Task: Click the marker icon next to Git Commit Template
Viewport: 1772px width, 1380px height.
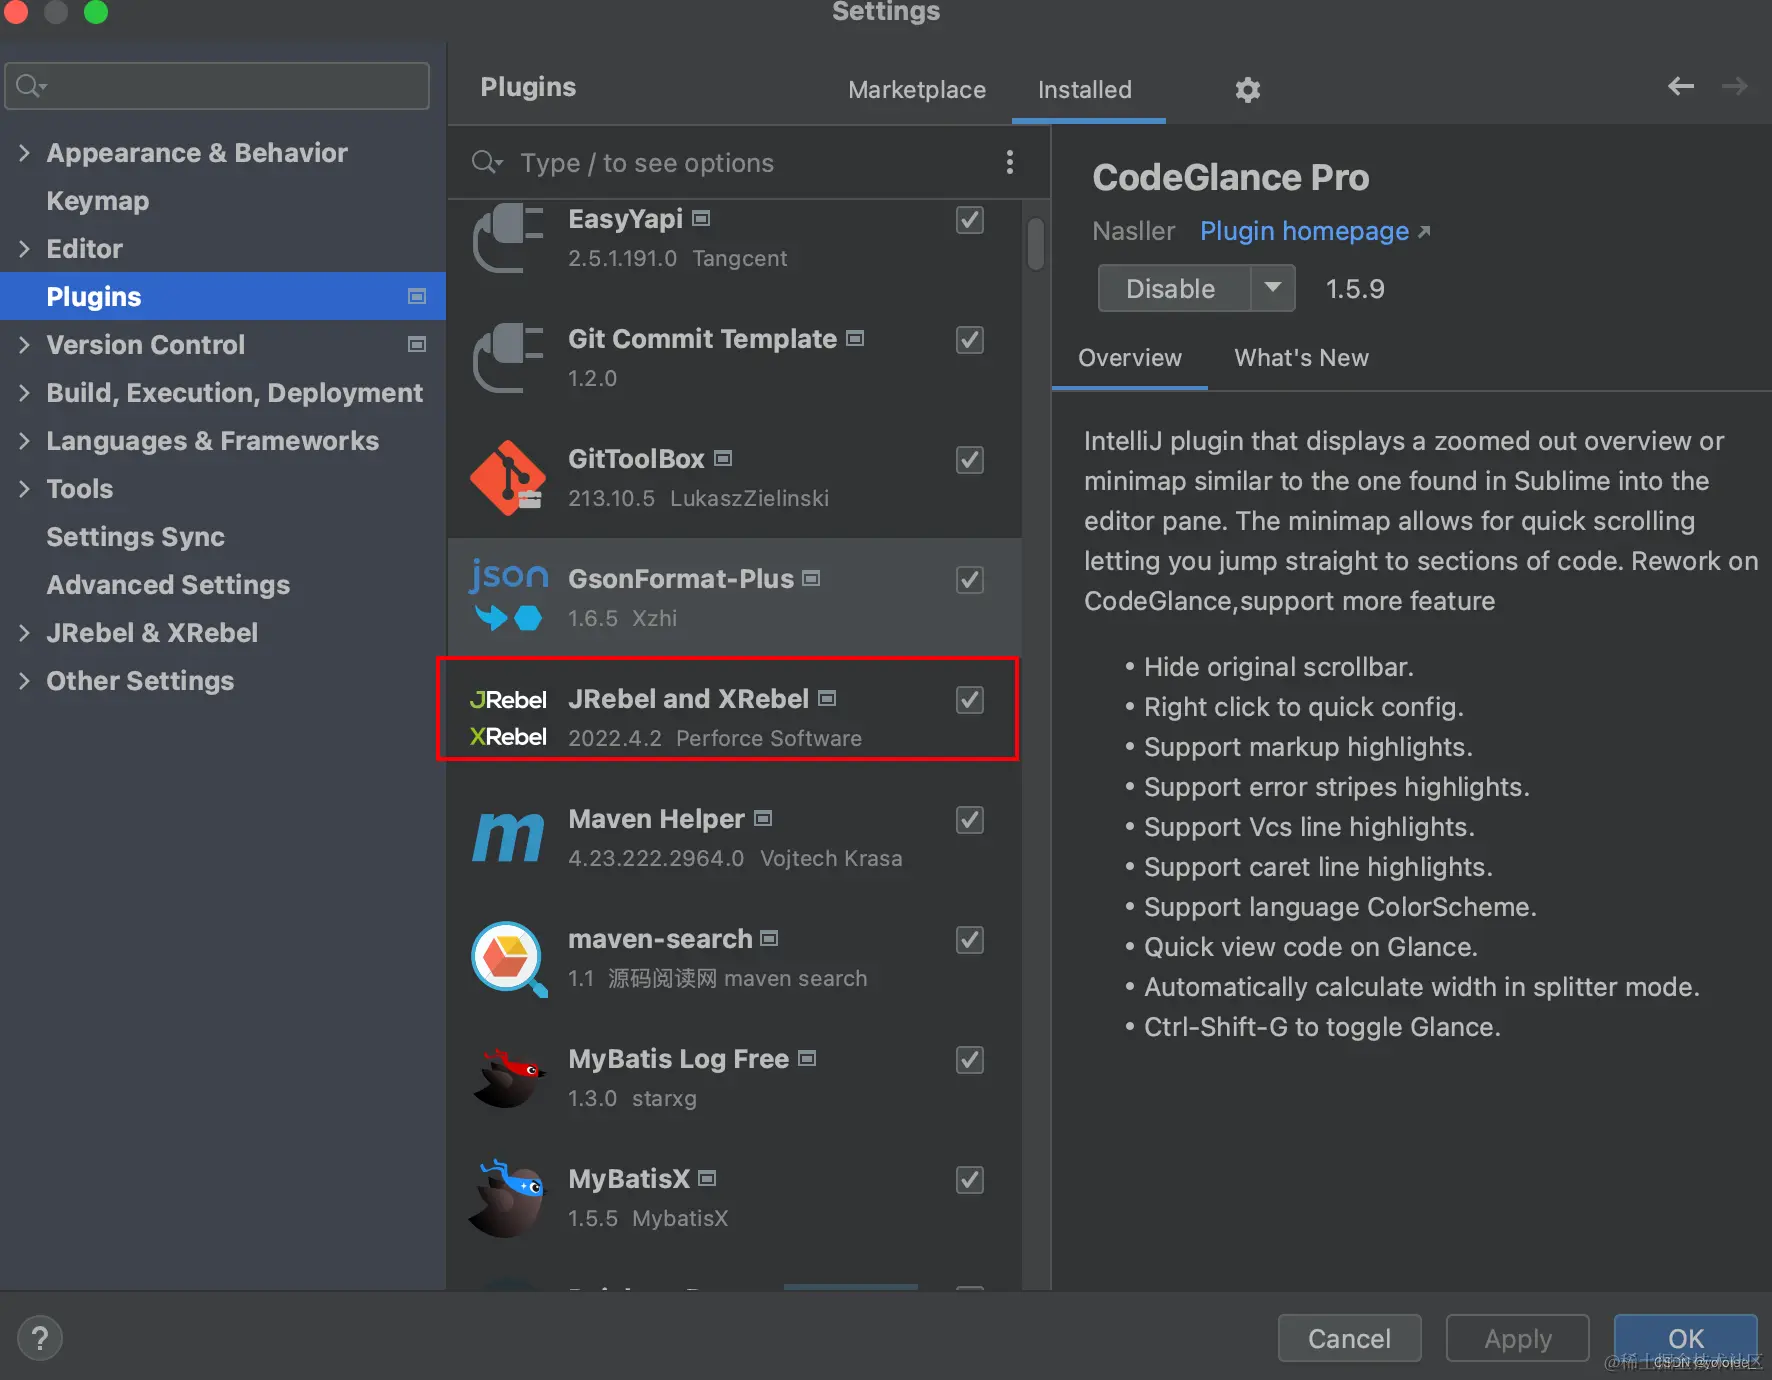Action: point(855,338)
